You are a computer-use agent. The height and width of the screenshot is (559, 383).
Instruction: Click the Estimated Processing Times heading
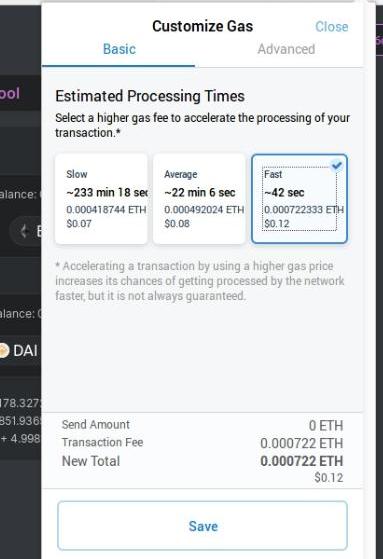click(150, 96)
